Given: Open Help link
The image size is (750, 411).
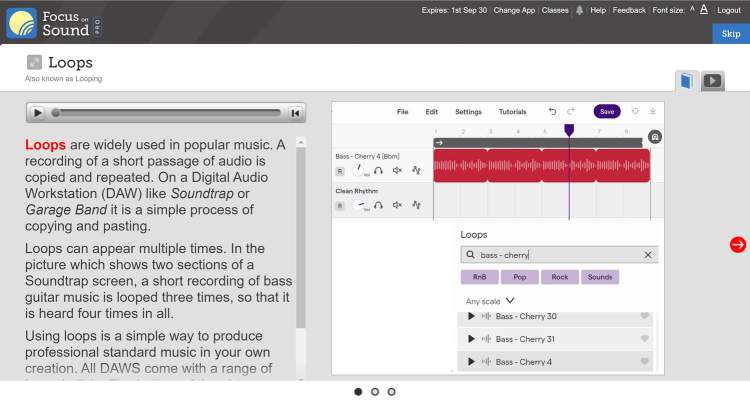Looking at the screenshot, I should click(598, 10).
